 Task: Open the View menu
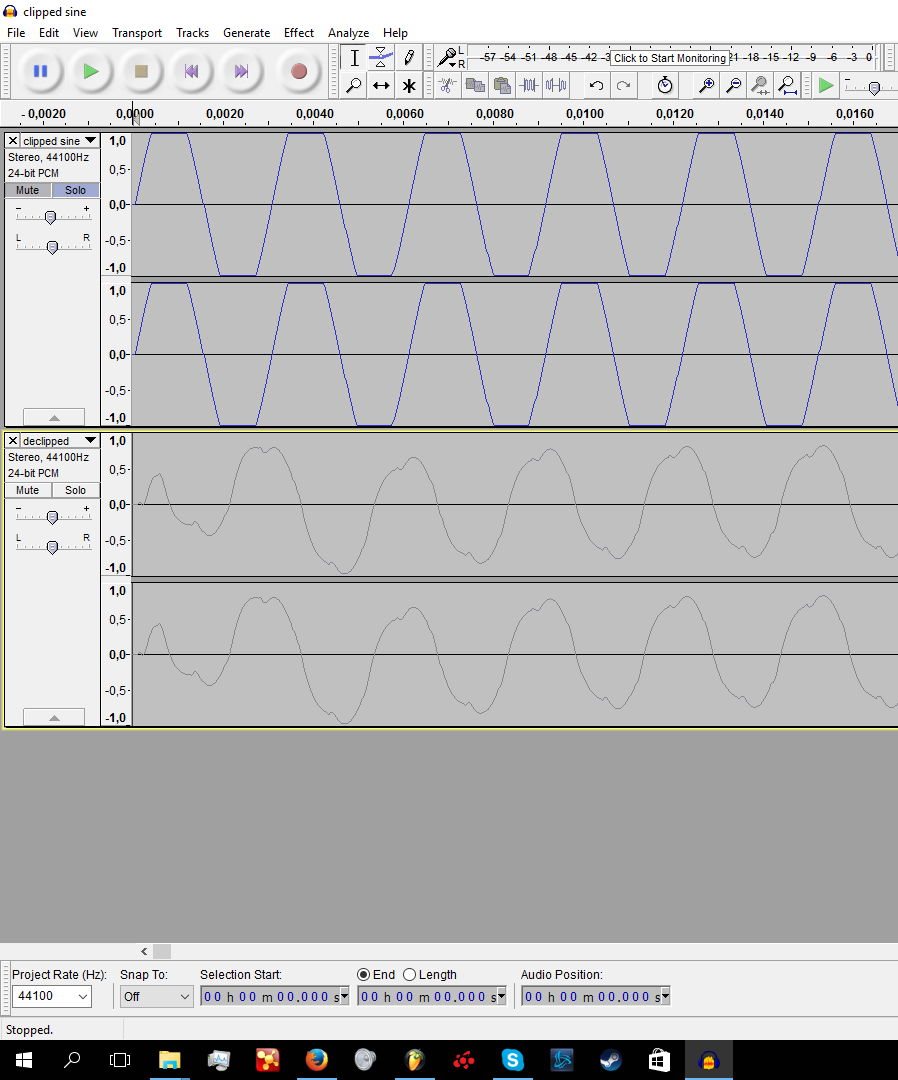click(x=85, y=32)
